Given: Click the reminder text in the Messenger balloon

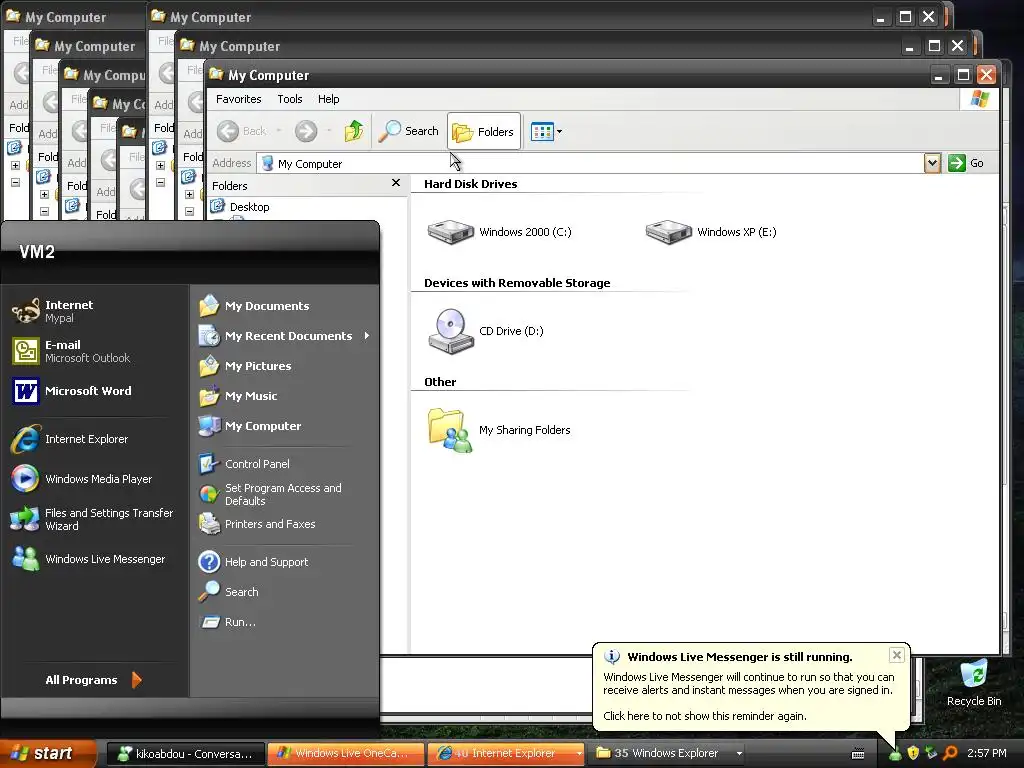Looking at the screenshot, I should click(x=705, y=716).
